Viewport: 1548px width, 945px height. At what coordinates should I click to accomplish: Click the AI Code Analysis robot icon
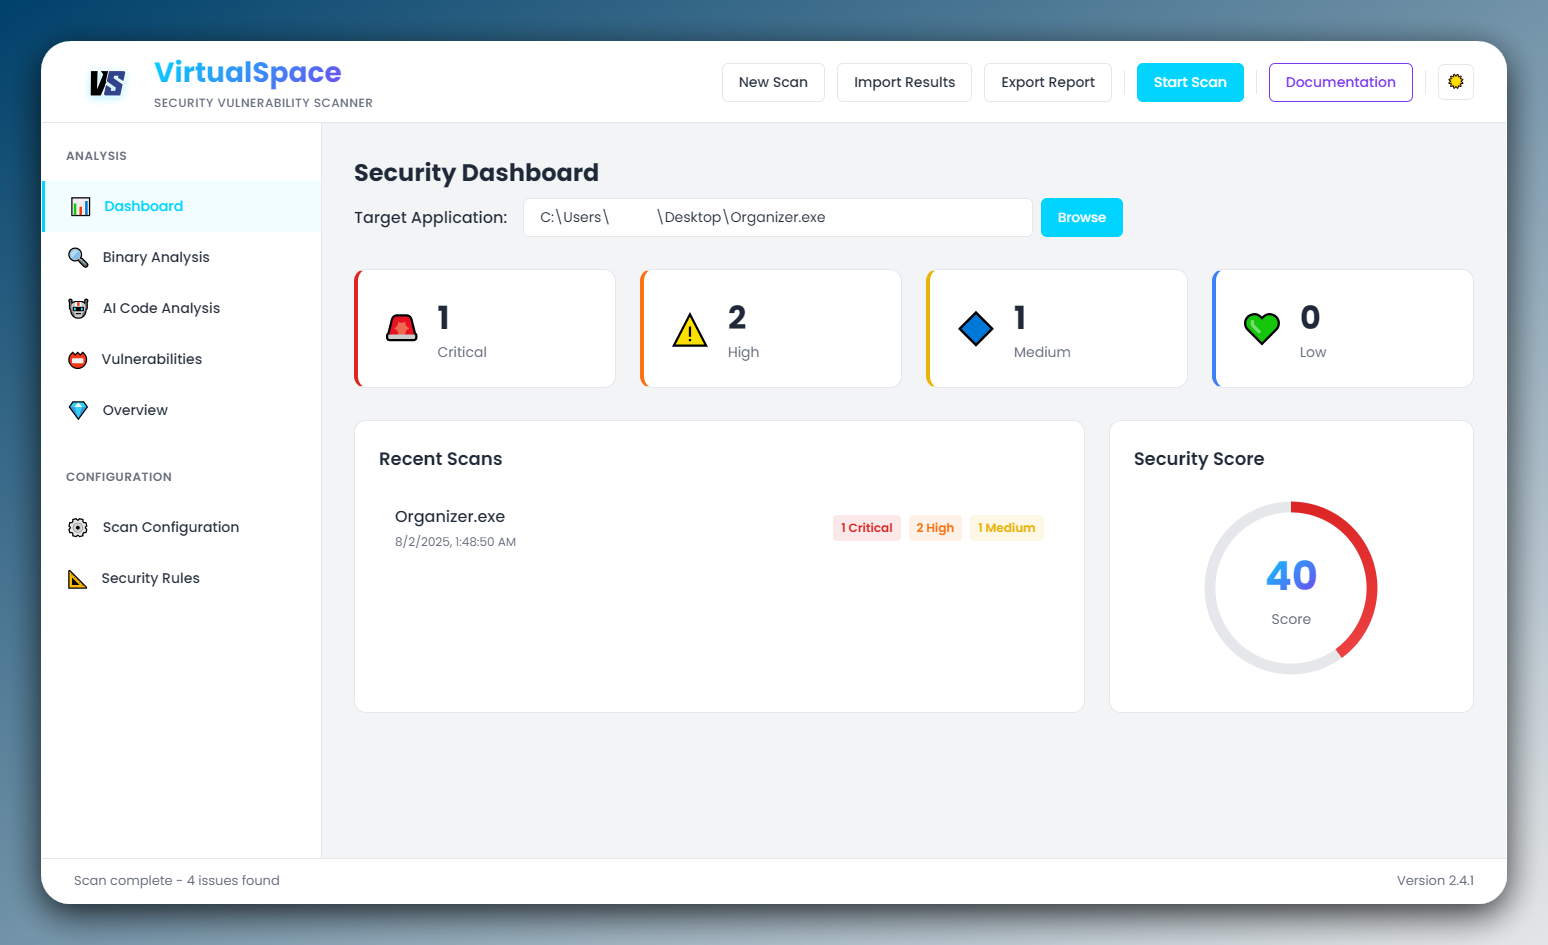pos(78,309)
